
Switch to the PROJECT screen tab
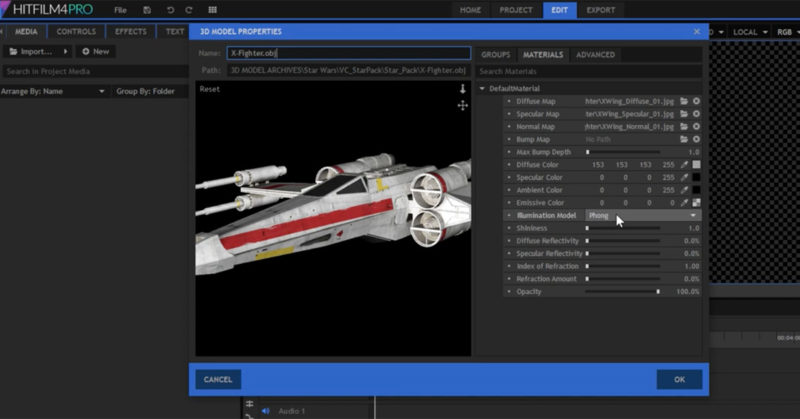coord(516,10)
